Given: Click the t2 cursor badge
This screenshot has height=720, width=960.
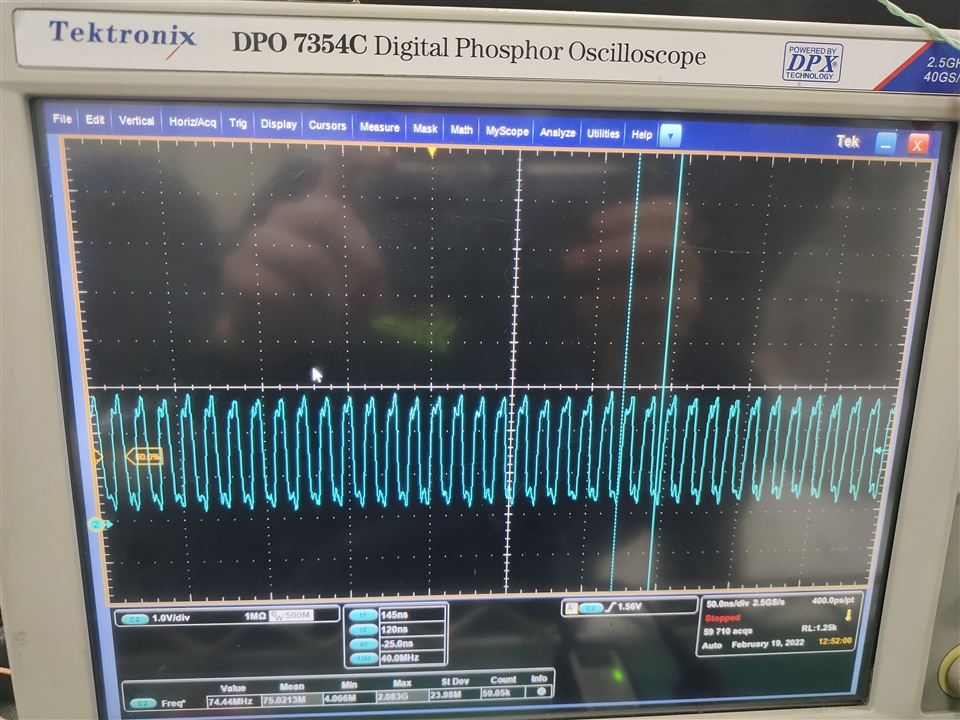Looking at the screenshot, I should 362,630.
